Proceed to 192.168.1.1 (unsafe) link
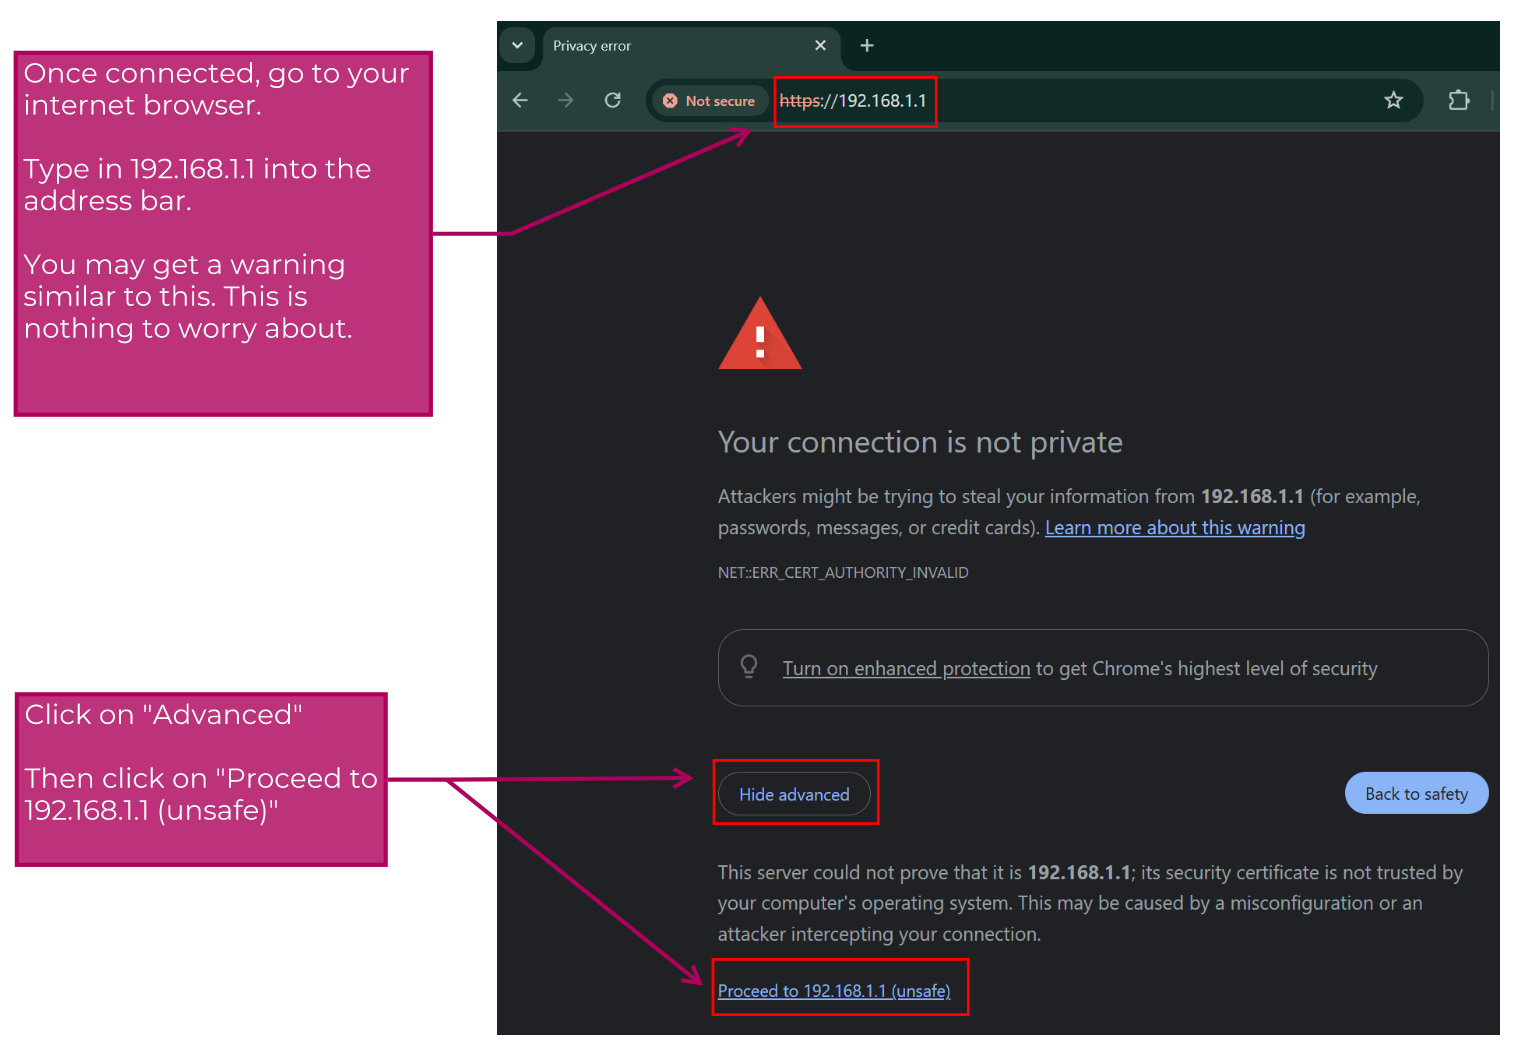Screen dimensions: 1519x1052 (x=834, y=991)
